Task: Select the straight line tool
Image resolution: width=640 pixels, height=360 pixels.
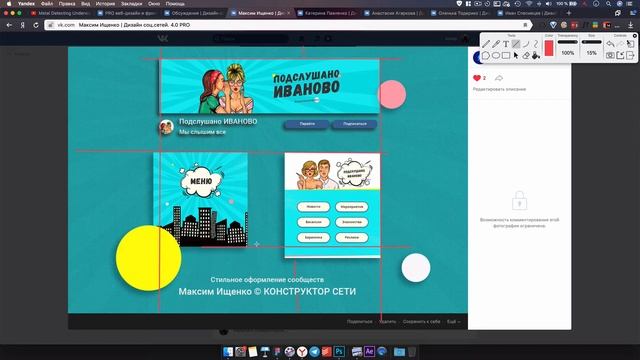Action: point(516,44)
